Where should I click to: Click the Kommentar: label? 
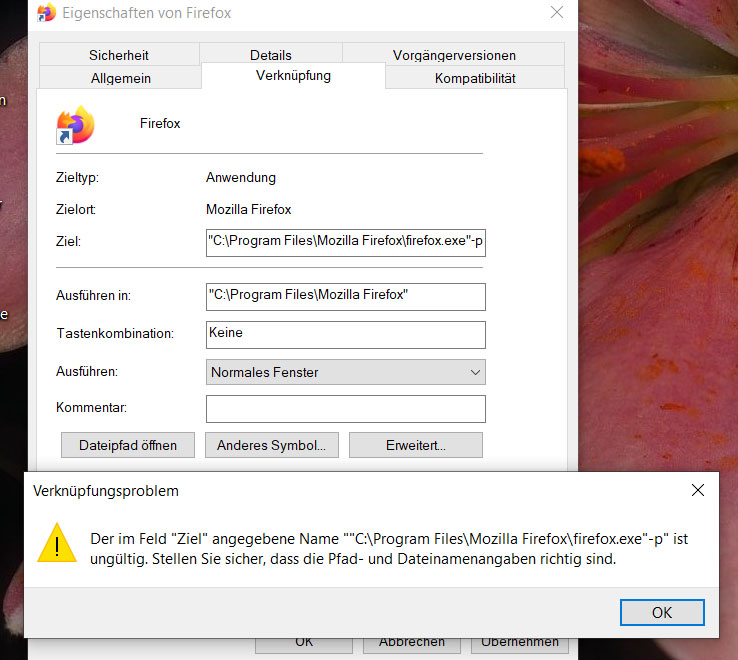pyautogui.click(x=91, y=407)
